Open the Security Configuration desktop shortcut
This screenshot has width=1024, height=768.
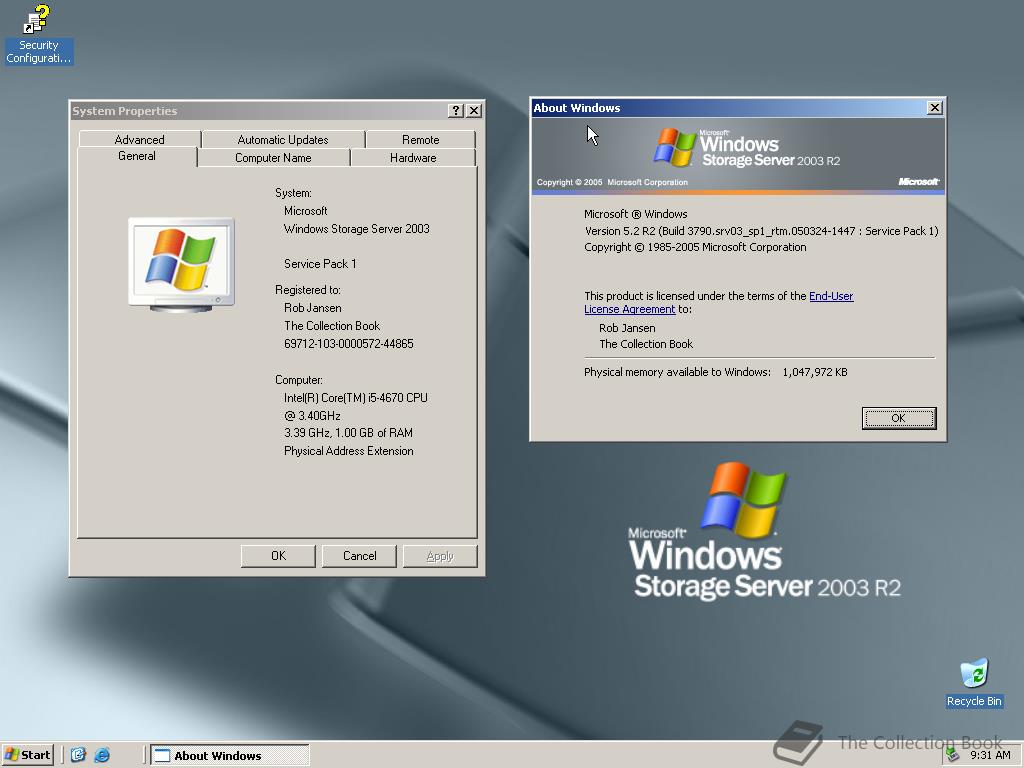coord(38,34)
